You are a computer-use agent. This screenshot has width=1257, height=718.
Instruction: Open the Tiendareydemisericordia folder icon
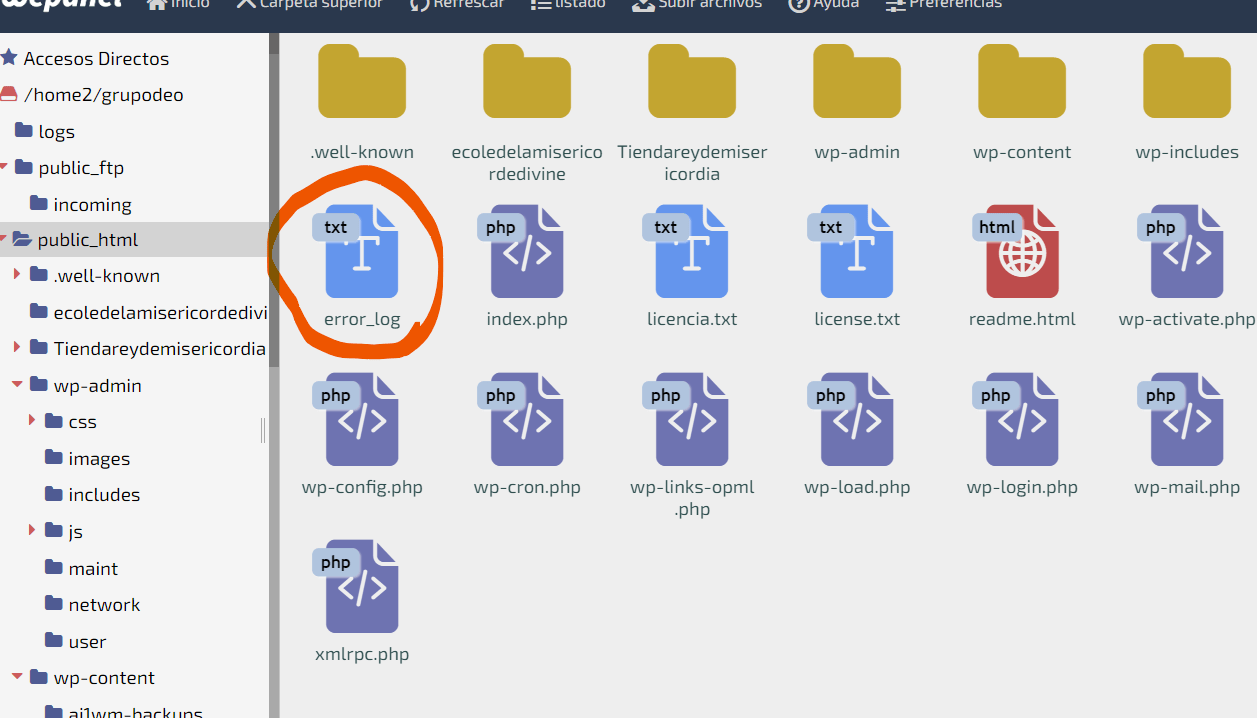point(692,82)
